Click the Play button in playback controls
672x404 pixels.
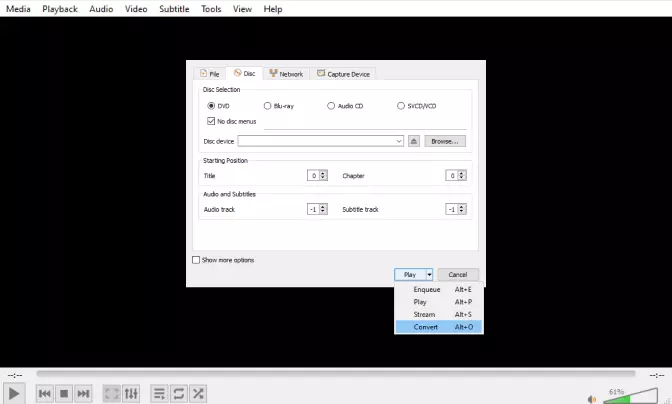coord(14,393)
